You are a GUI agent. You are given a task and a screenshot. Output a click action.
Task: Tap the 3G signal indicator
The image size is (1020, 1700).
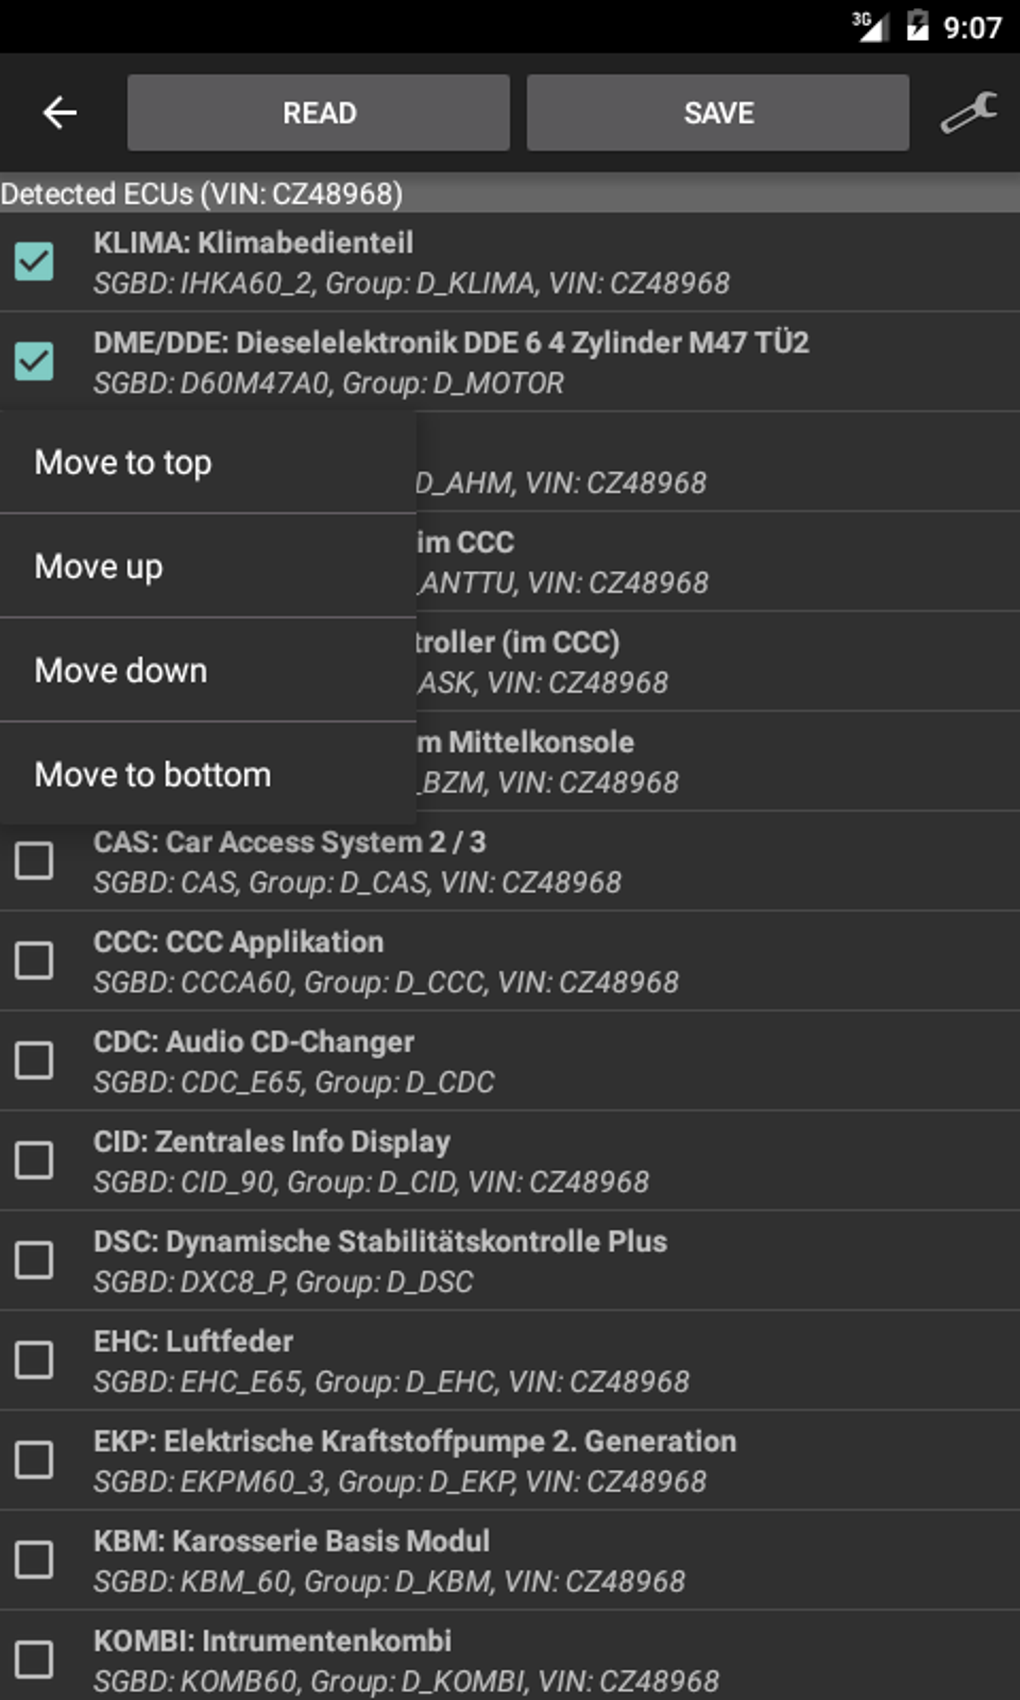point(869,26)
